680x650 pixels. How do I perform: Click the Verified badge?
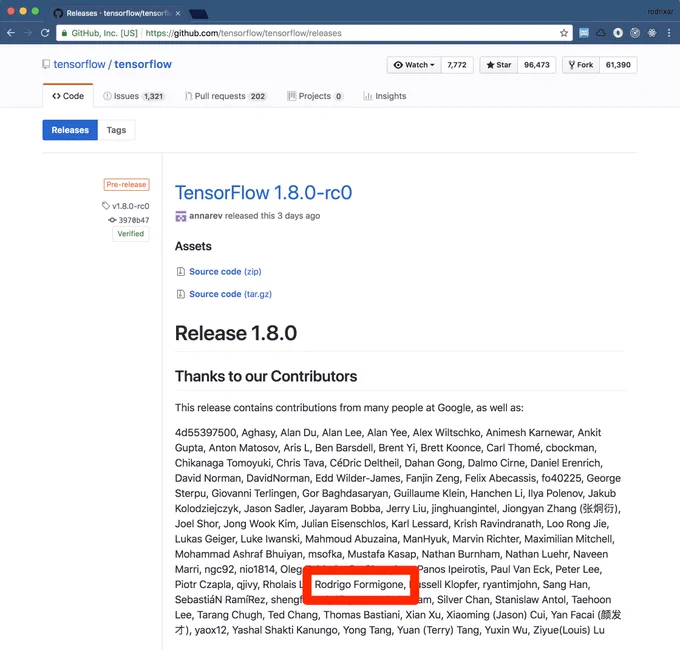[x=131, y=234]
